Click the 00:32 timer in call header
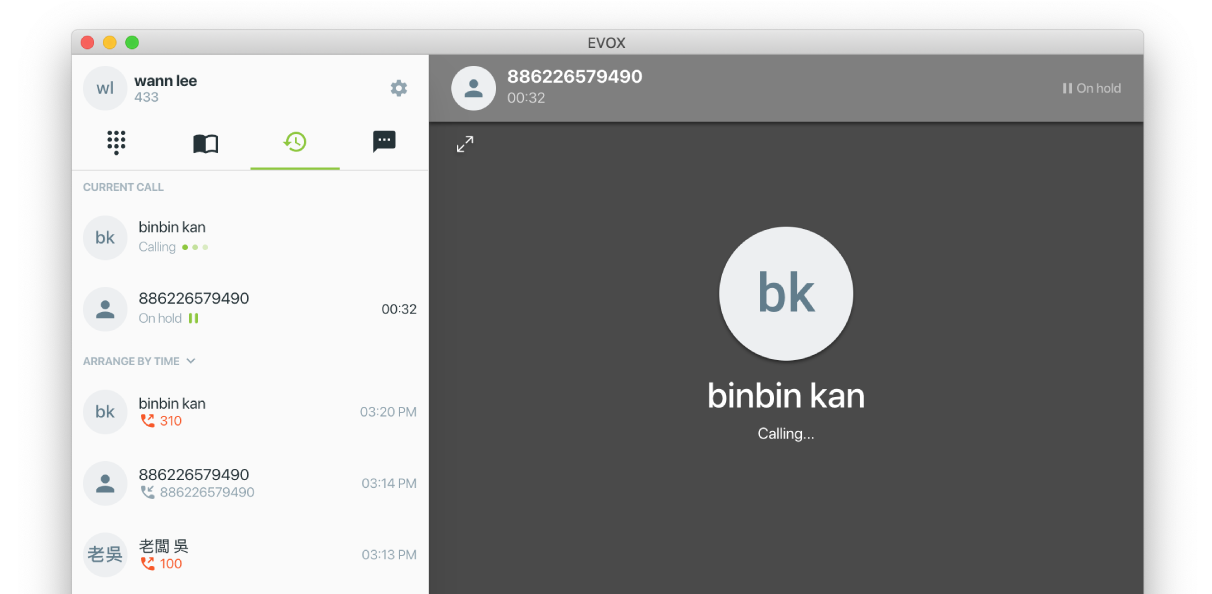 pyautogui.click(x=526, y=98)
